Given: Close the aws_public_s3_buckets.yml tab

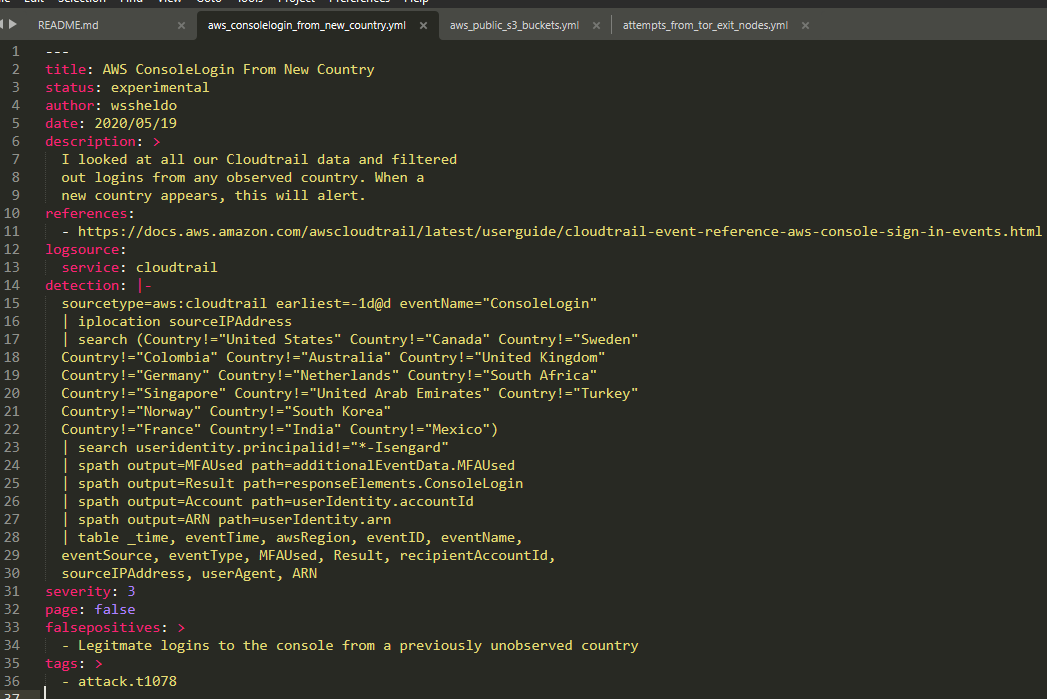Looking at the screenshot, I should coord(596,25).
